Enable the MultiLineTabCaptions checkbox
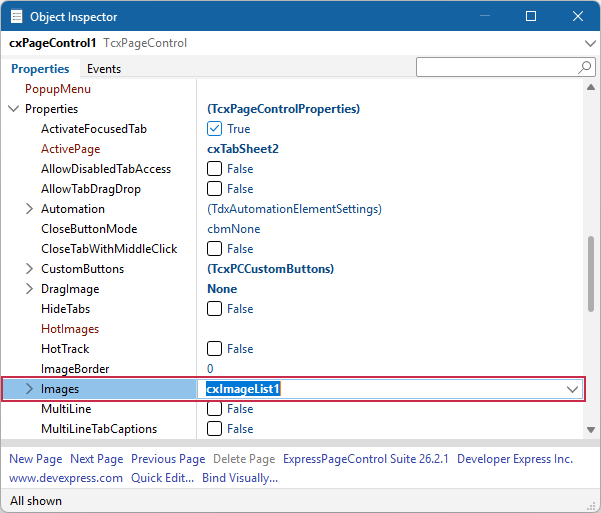Screen dimensions: 601x513 (x=214, y=429)
